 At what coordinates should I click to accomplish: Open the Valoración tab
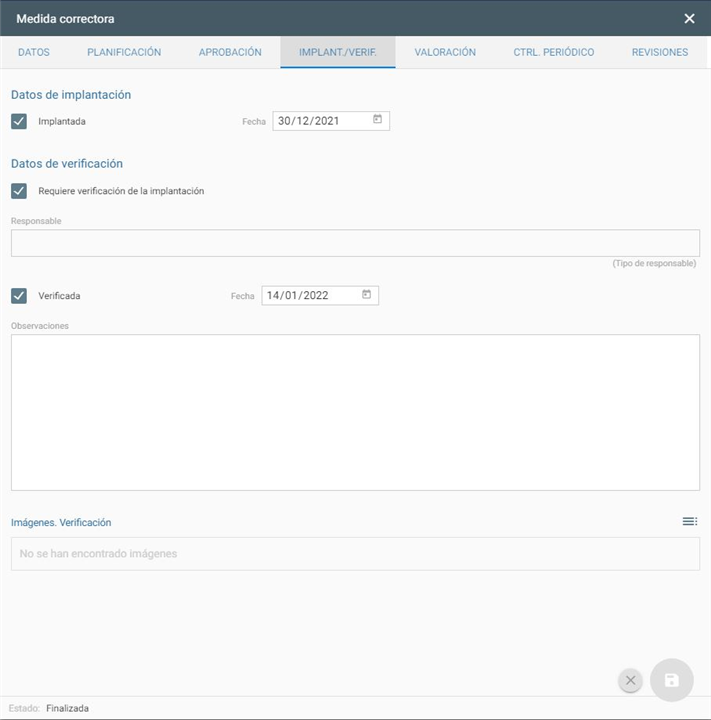tap(445, 52)
